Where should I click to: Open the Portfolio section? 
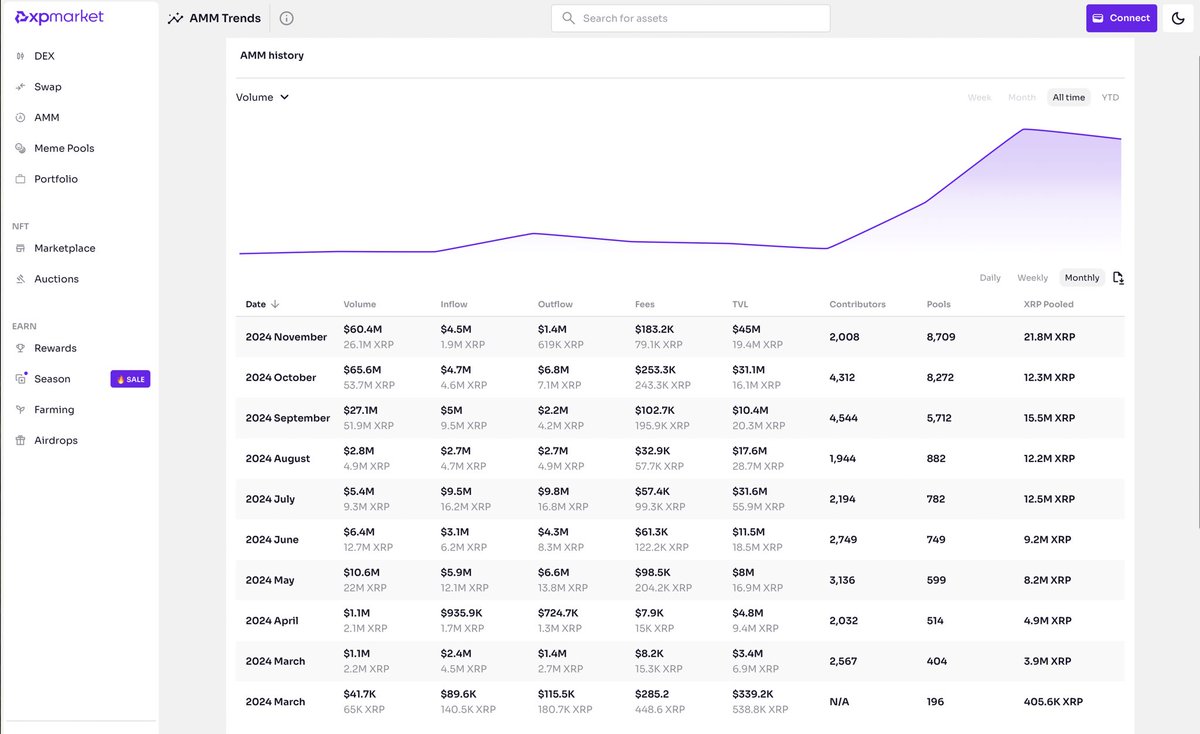tap(54, 178)
